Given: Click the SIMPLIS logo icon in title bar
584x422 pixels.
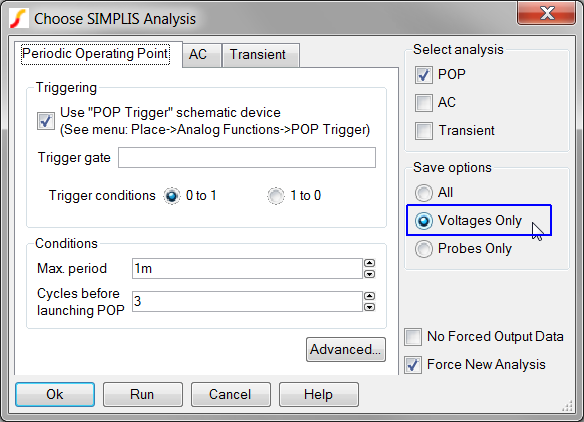Looking at the screenshot, I should [19, 19].
